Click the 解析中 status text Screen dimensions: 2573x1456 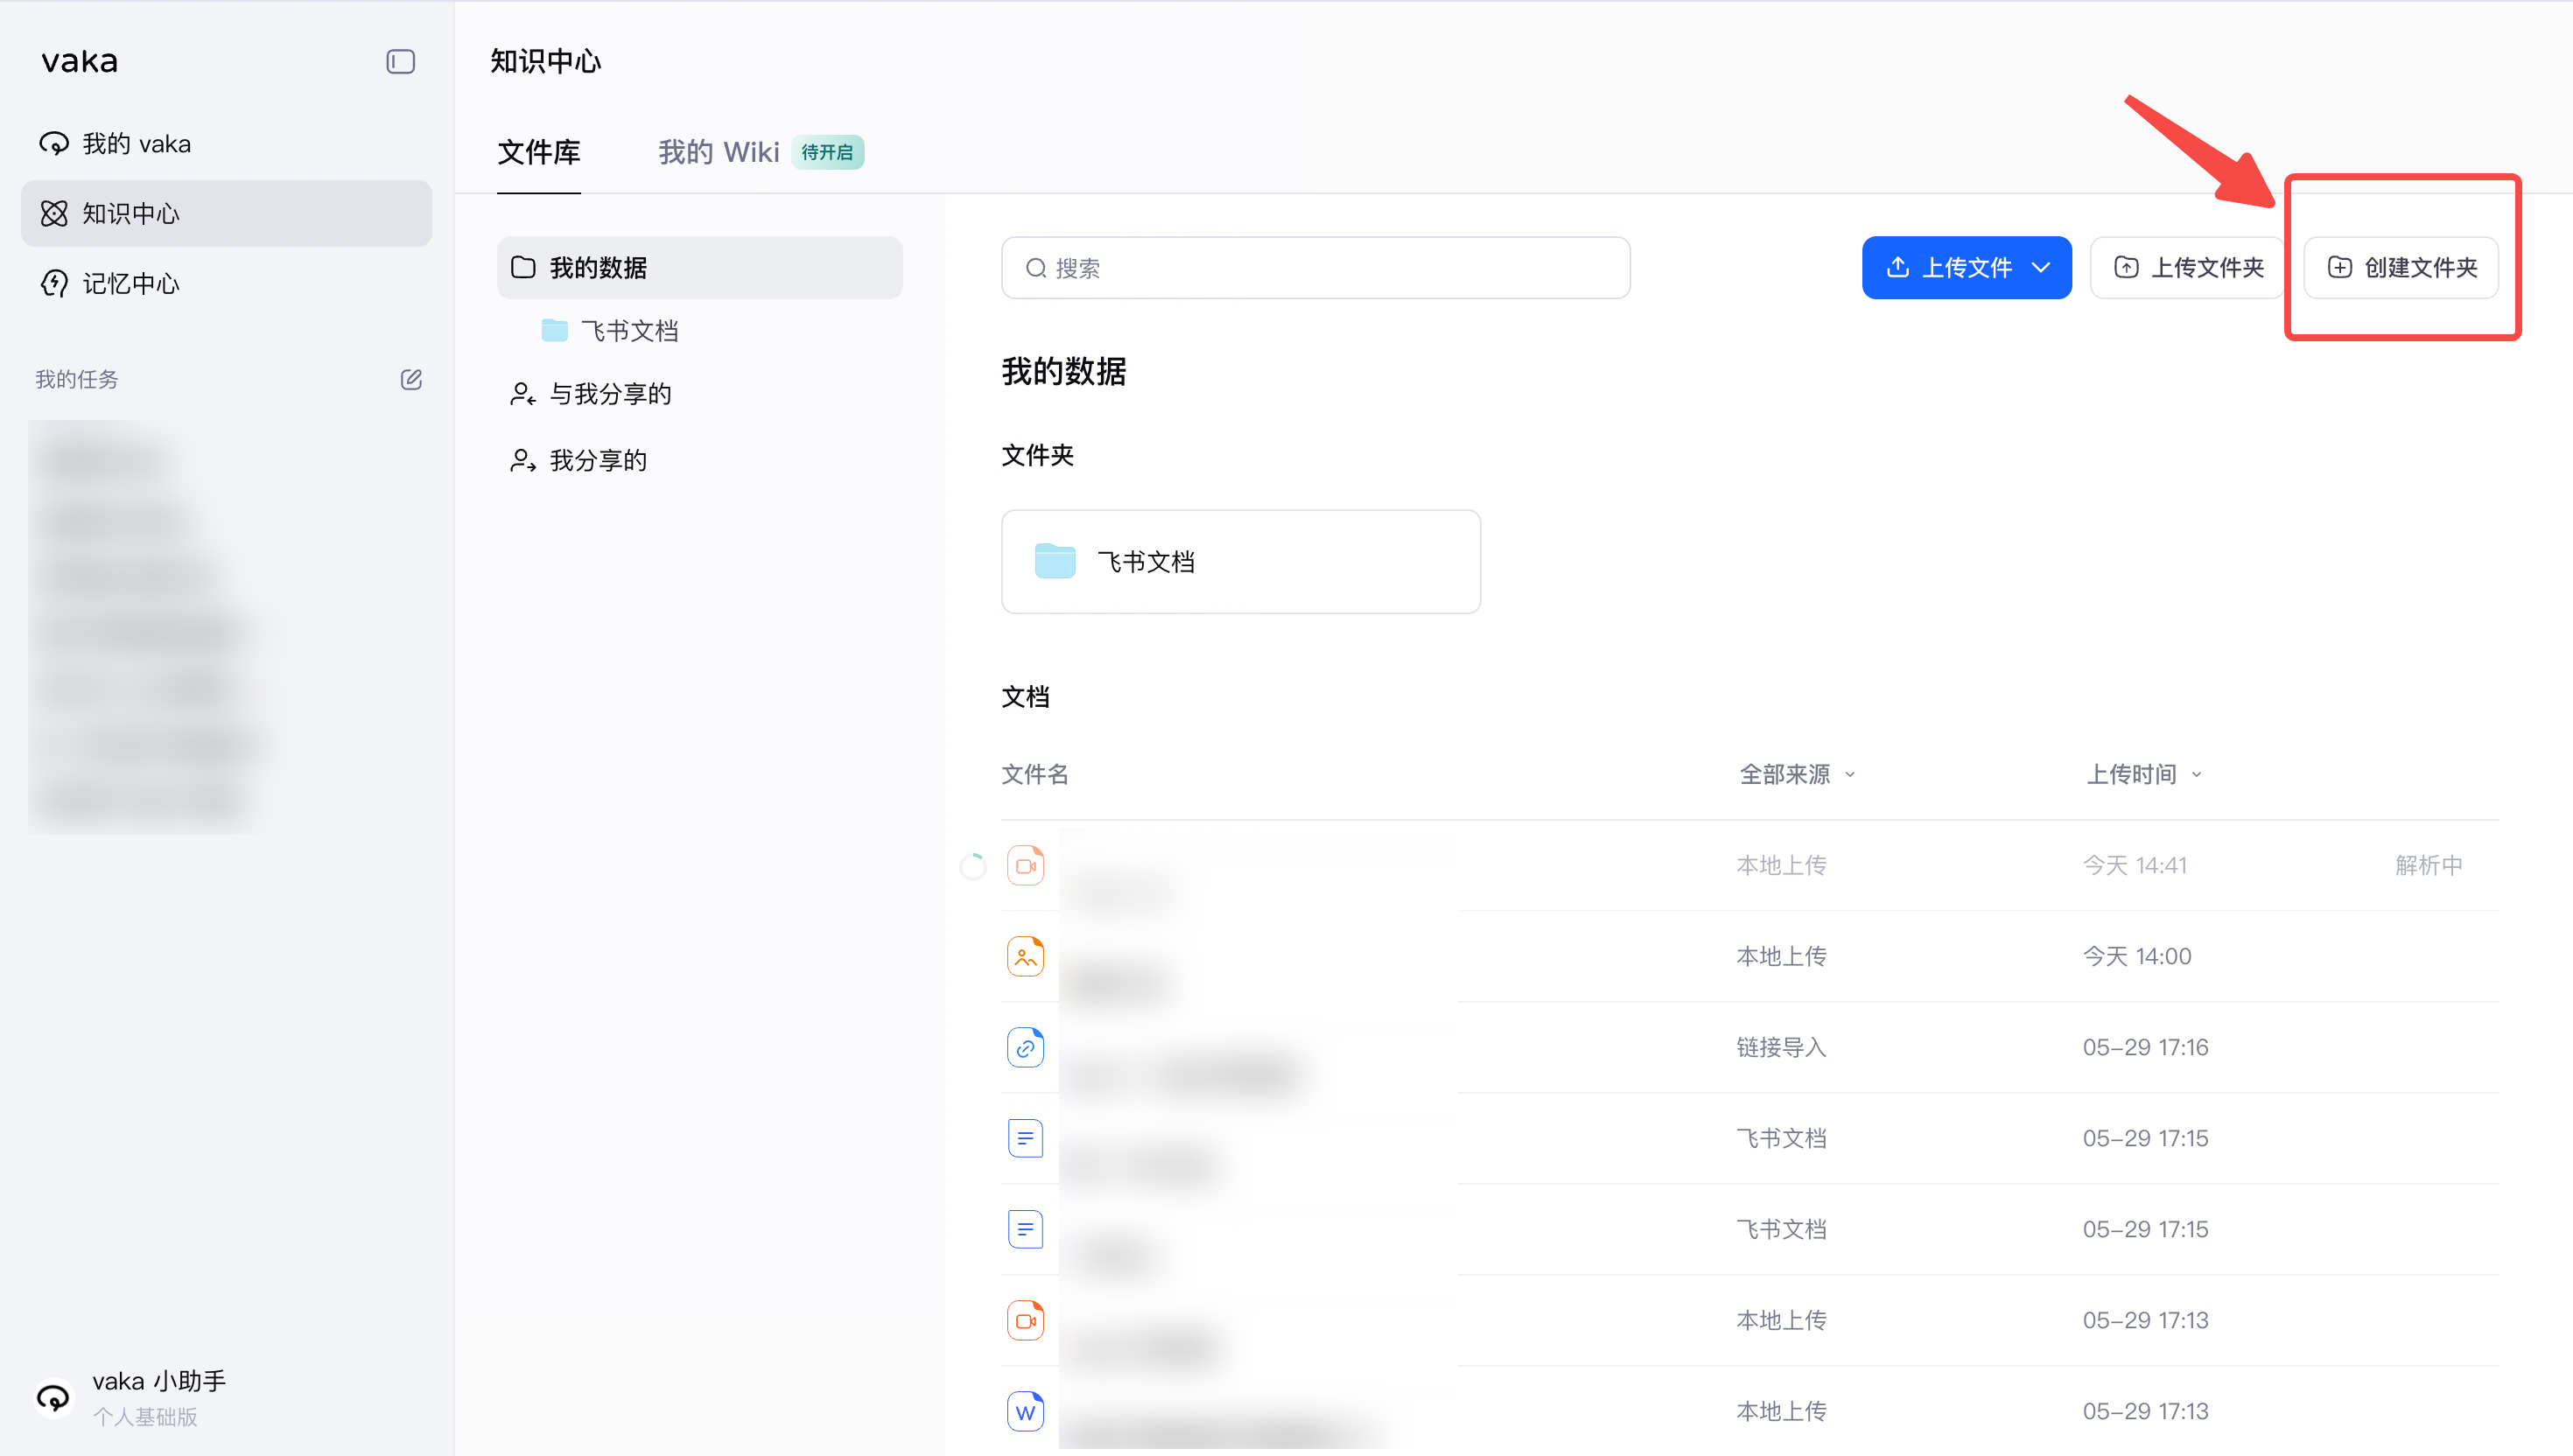pyautogui.click(x=2428, y=865)
